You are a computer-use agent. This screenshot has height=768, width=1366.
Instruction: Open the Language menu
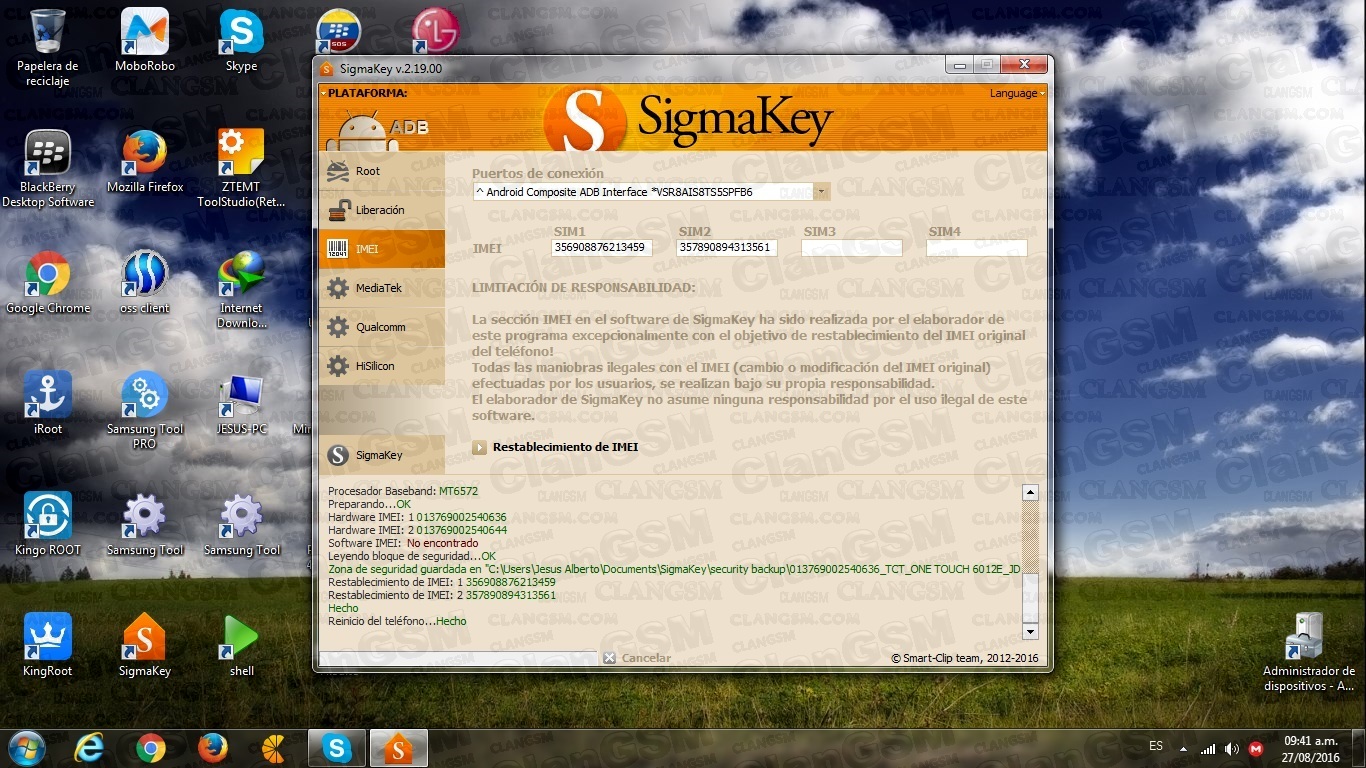tap(1017, 93)
